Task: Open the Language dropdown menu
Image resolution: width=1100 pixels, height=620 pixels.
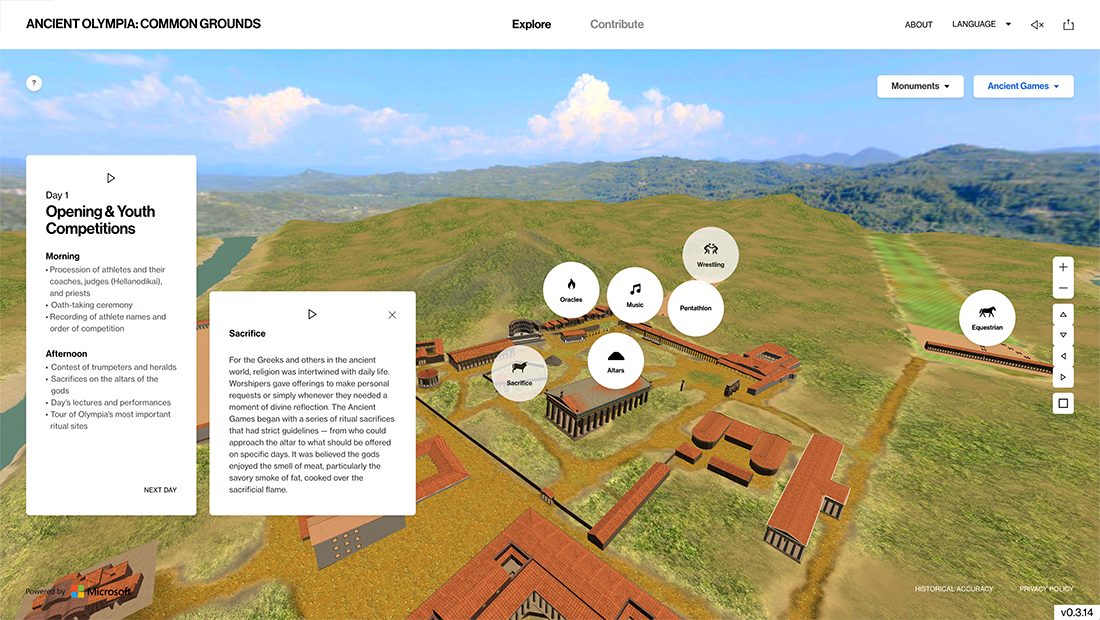Action: 981,25
